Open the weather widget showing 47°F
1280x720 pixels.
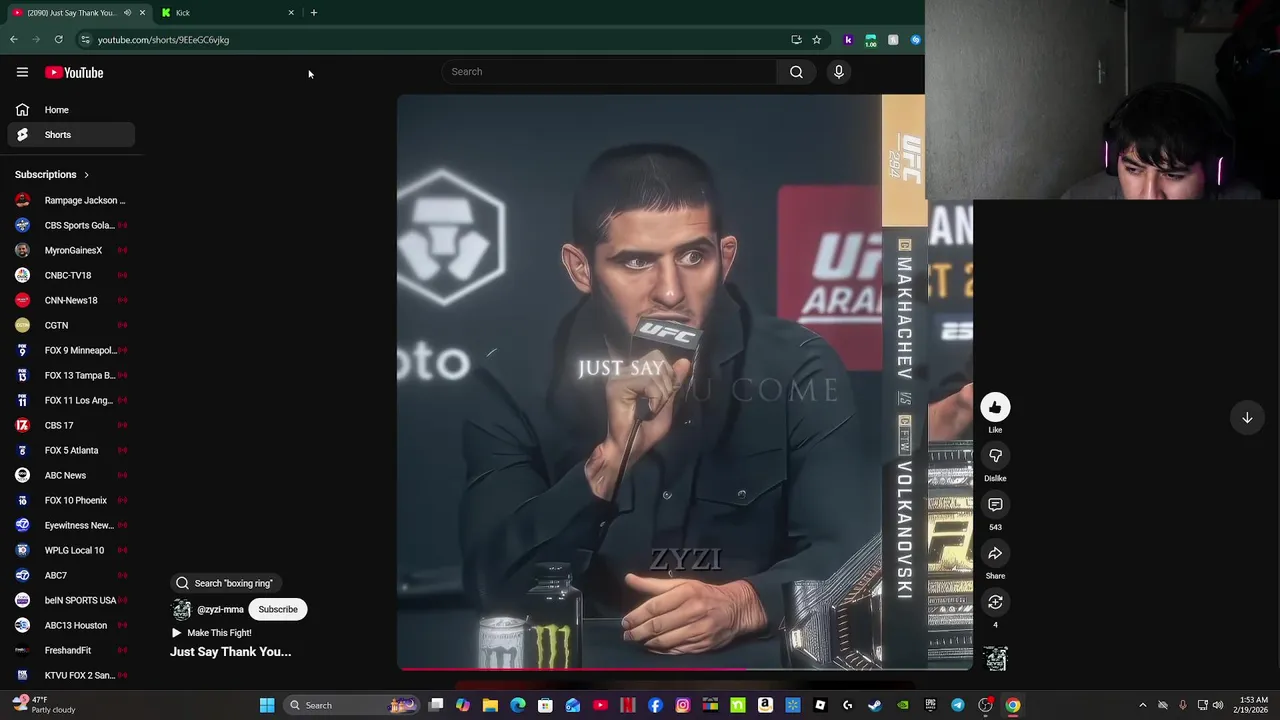coord(44,705)
